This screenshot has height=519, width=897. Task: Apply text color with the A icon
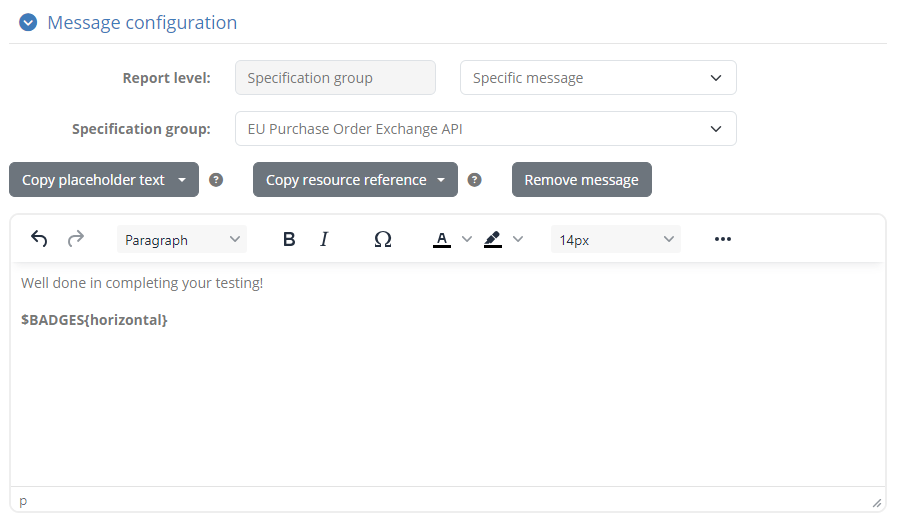442,239
